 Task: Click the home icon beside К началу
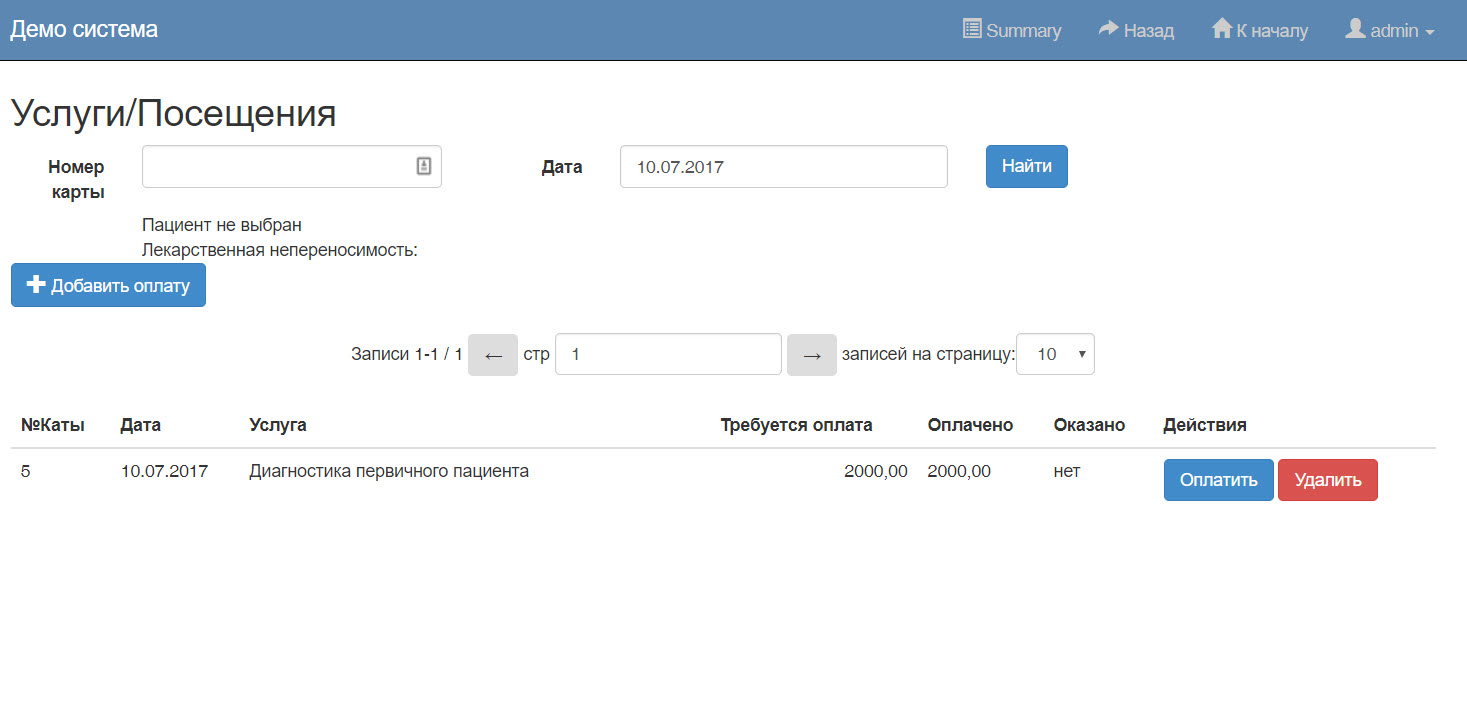(x=1221, y=29)
